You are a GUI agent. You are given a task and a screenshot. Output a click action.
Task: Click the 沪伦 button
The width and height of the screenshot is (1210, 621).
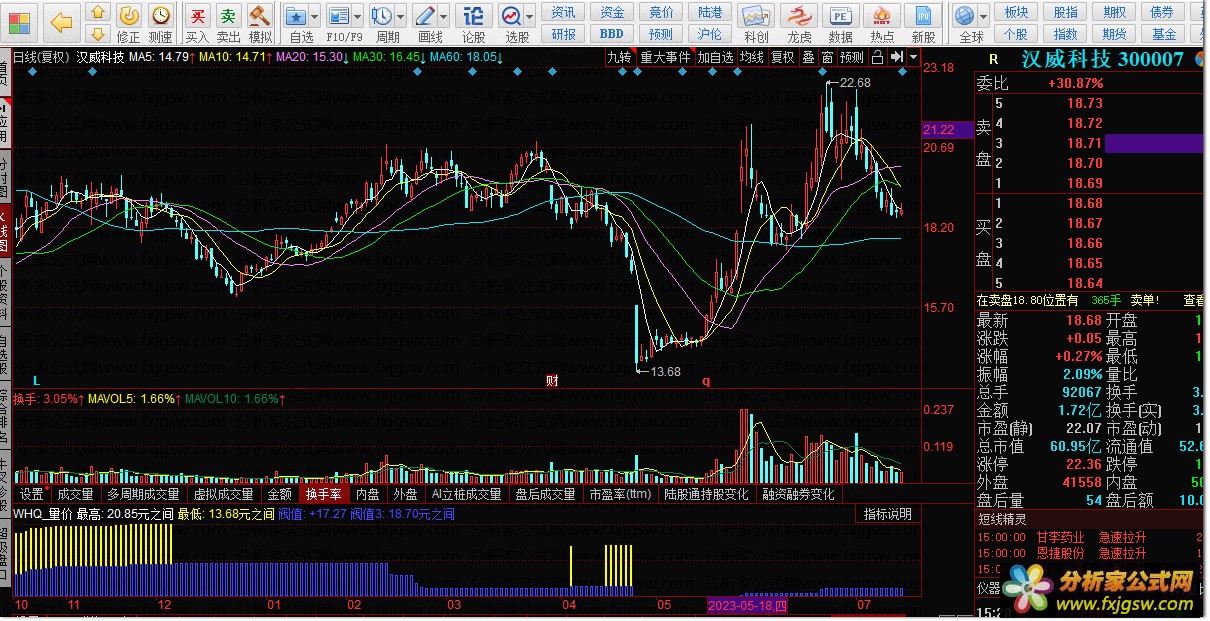tap(710, 34)
